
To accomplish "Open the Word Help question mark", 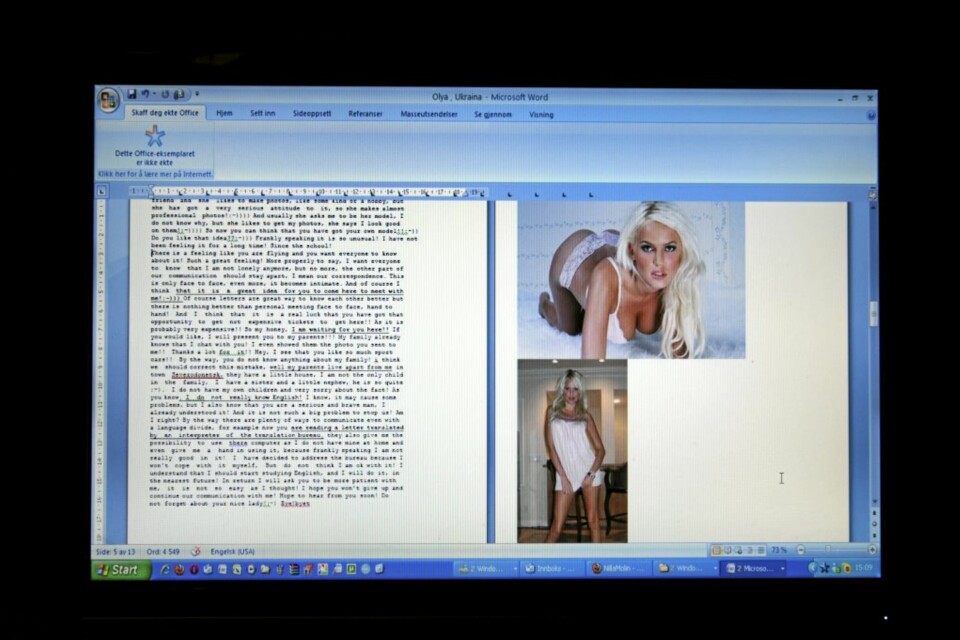I will pyautogui.click(x=871, y=114).
